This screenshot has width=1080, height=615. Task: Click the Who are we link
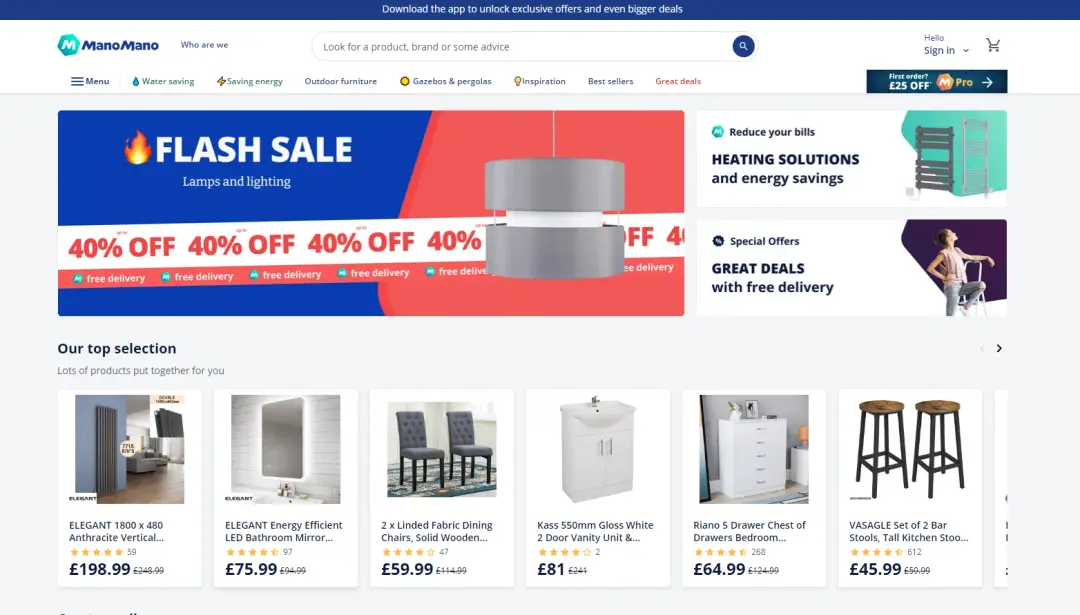pos(204,45)
